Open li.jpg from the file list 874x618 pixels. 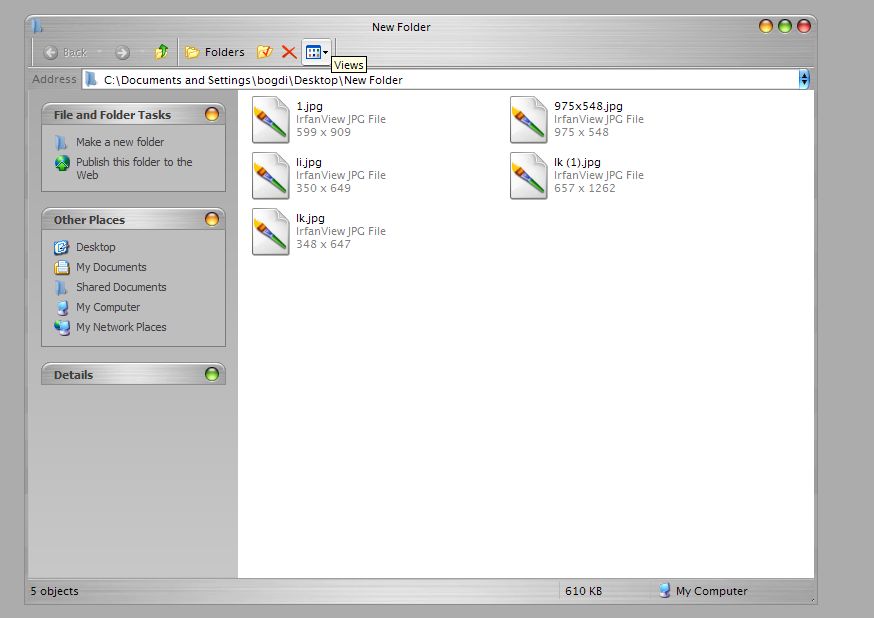point(270,175)
